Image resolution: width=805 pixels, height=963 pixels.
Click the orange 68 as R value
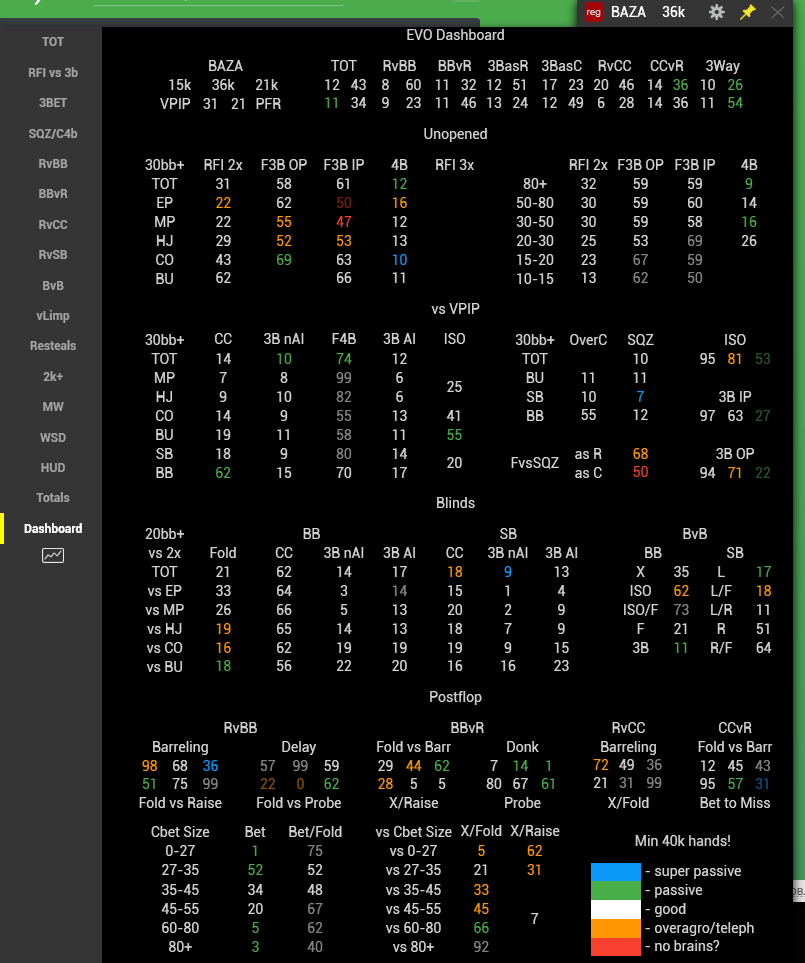click(640, 454)
